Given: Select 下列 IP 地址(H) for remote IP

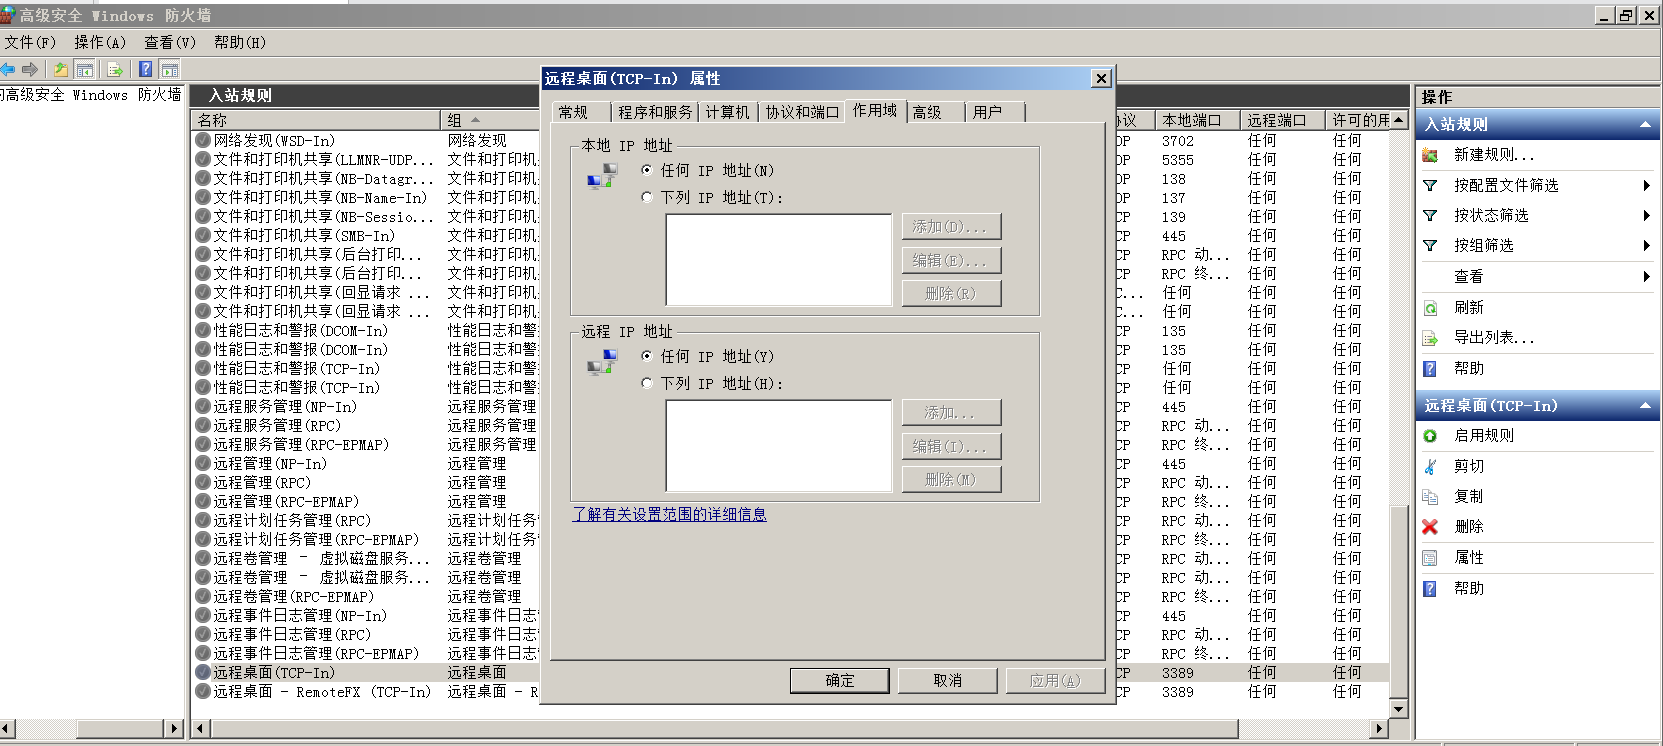Looking at the screenshot, I should tap(647, 383).
